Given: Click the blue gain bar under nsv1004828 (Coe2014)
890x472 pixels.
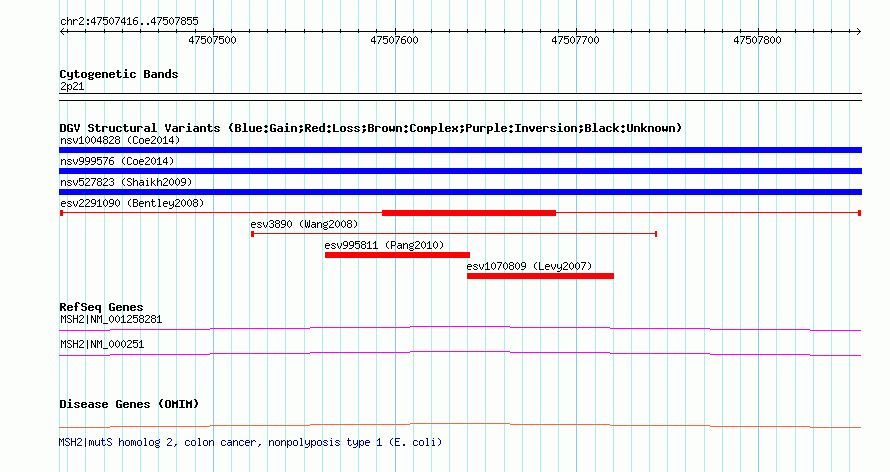Looking at the screenshot, I should 460,150.
